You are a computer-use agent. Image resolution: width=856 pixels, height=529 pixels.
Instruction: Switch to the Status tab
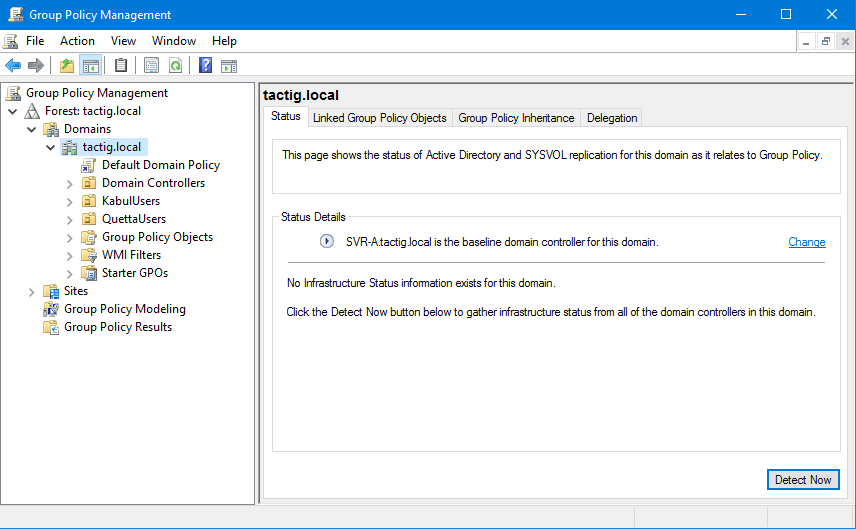pos(286,116)
